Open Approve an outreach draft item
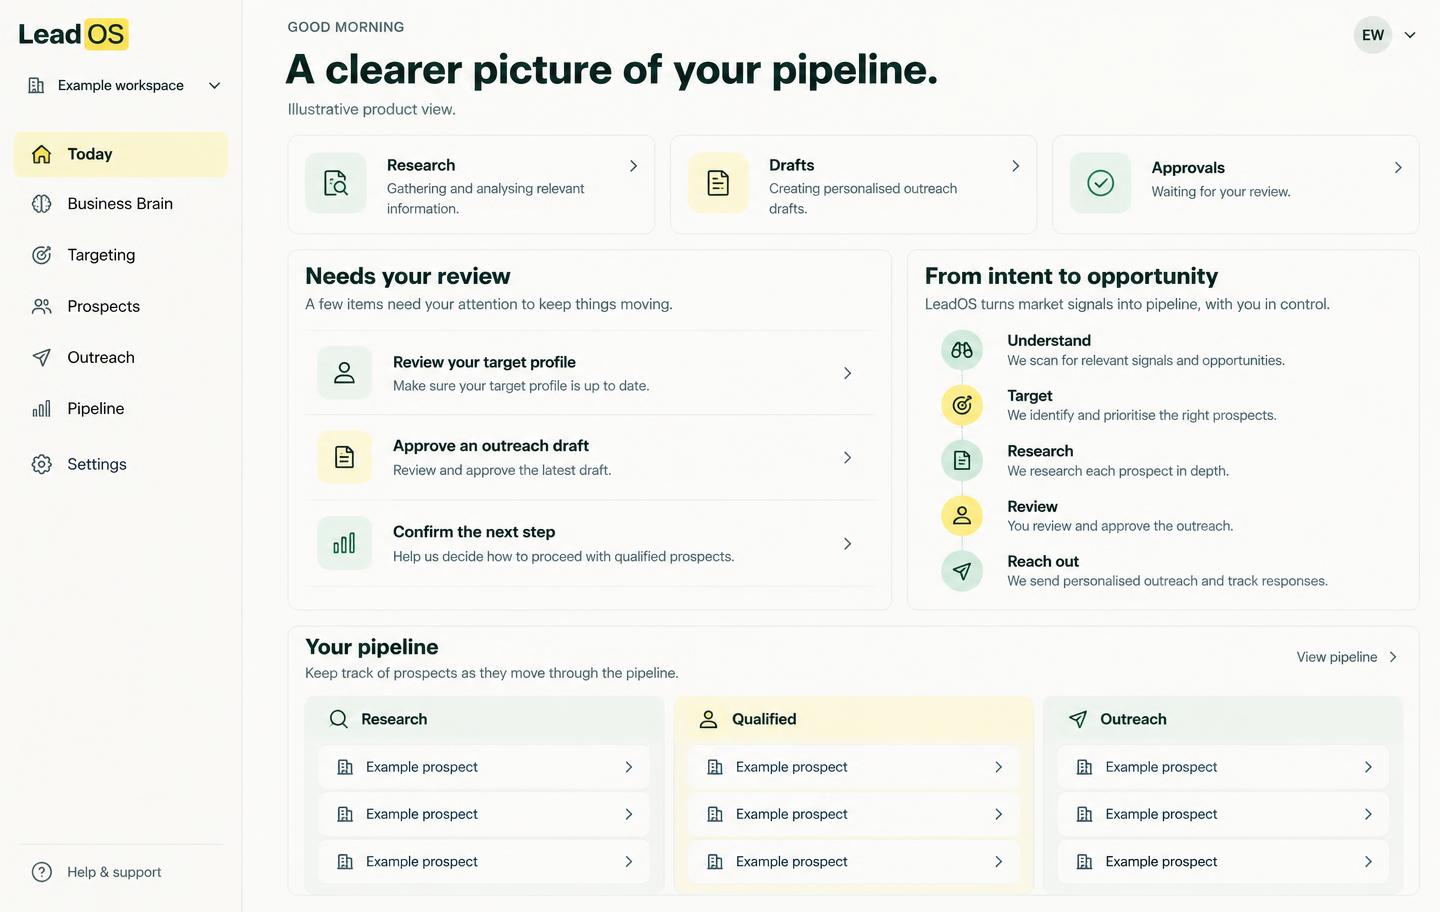This screenshot has height=912, width=1440. point(590,457)
